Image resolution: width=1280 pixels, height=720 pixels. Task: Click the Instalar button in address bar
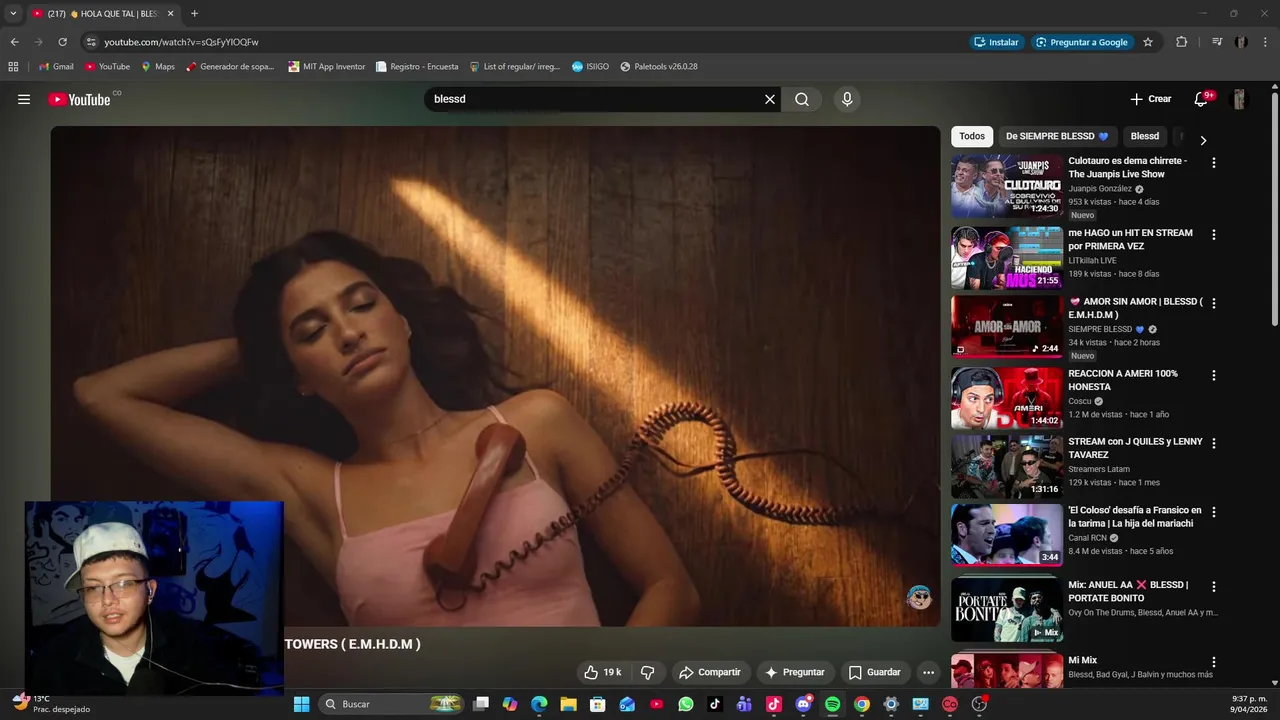[x=996, y=42]
